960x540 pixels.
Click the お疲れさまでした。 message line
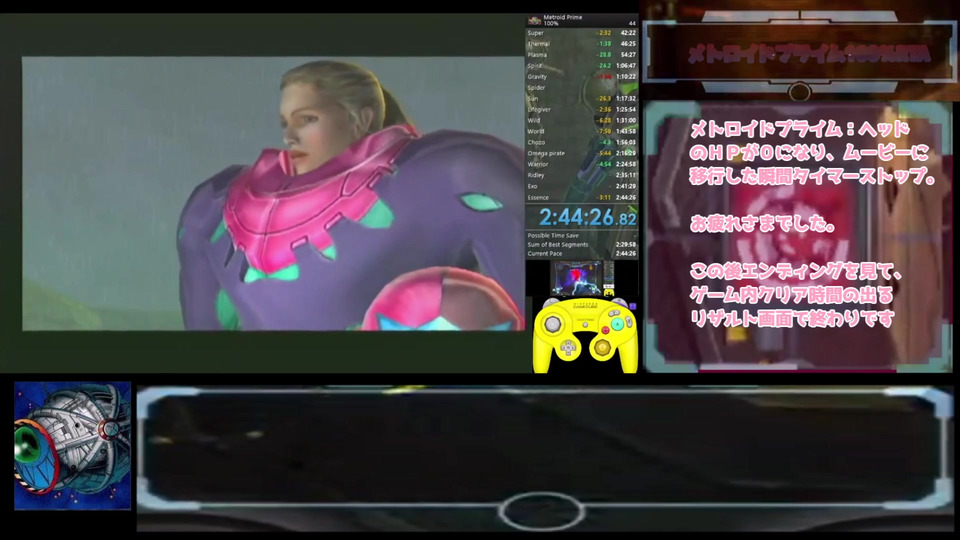click(x=763, y=224)
